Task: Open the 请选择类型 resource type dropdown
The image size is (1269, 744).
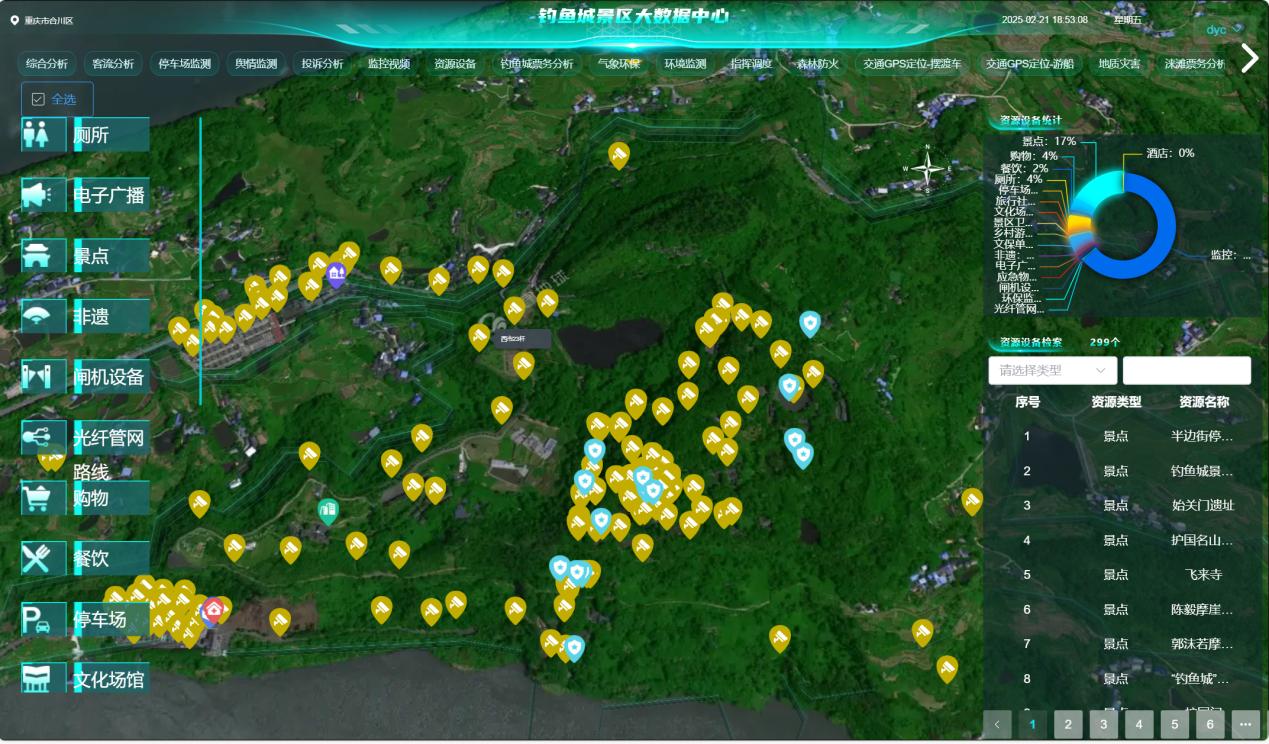Action: (1052, 370)
